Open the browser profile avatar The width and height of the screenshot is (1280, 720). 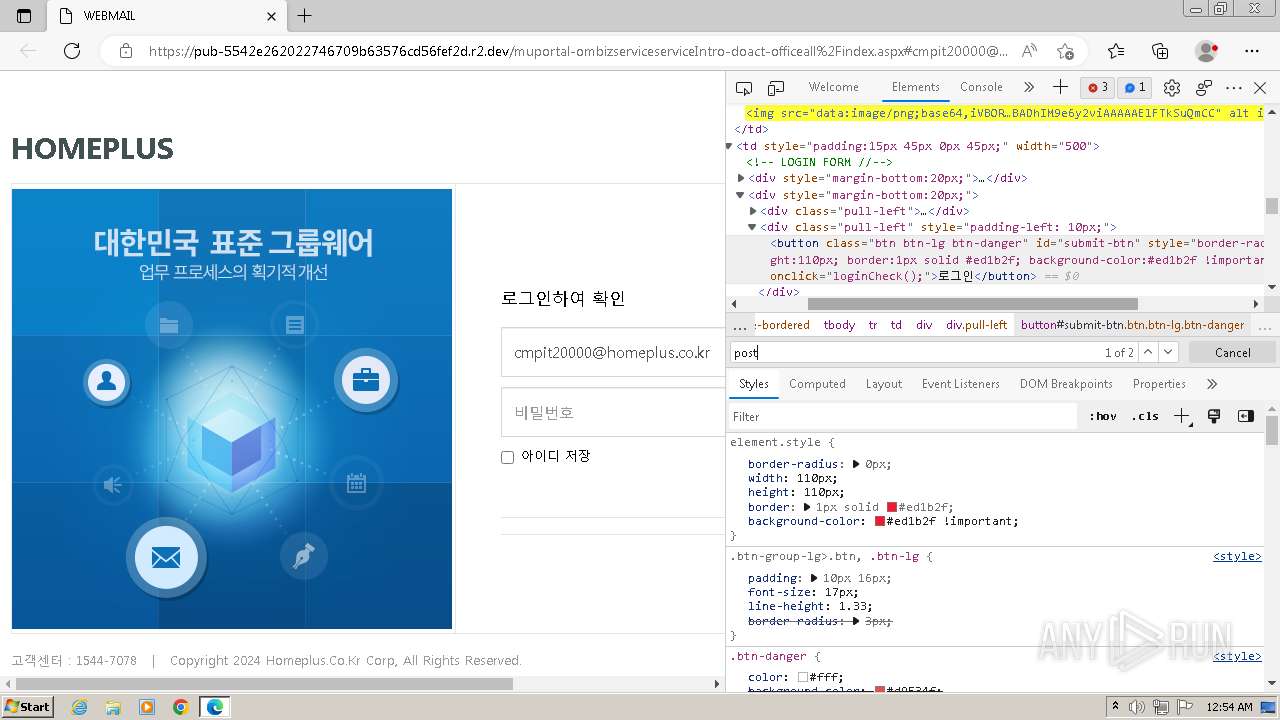click(1207, 51)
